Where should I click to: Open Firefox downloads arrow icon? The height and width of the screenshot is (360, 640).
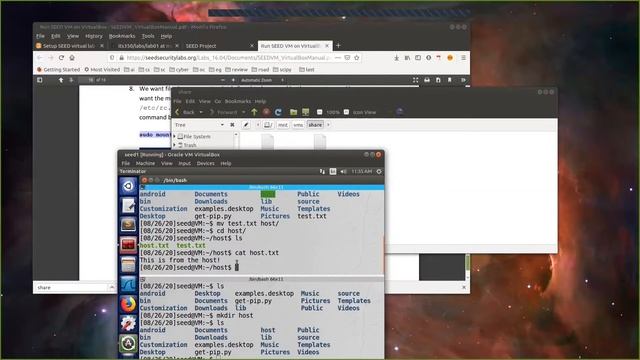pyautogui.click(x=396, y=58)
